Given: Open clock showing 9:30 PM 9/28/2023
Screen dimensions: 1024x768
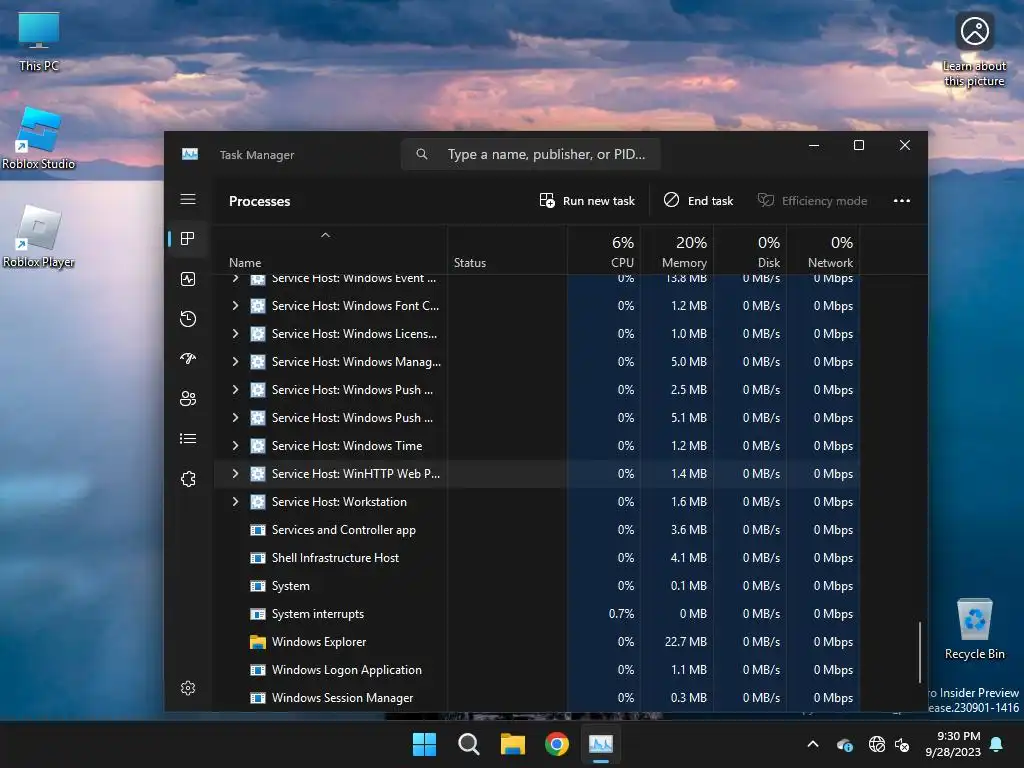Looking at the screenshot, I should pos(953,744).
